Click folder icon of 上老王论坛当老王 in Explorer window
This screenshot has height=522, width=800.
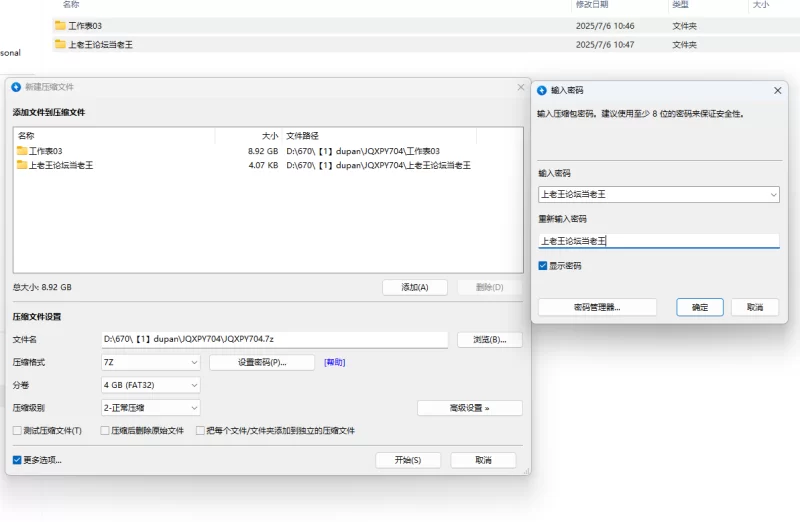60,44
